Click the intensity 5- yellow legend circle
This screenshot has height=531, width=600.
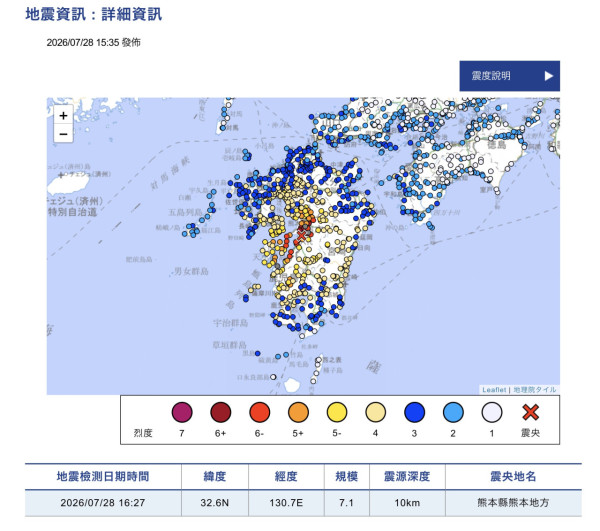coord(337,412)
